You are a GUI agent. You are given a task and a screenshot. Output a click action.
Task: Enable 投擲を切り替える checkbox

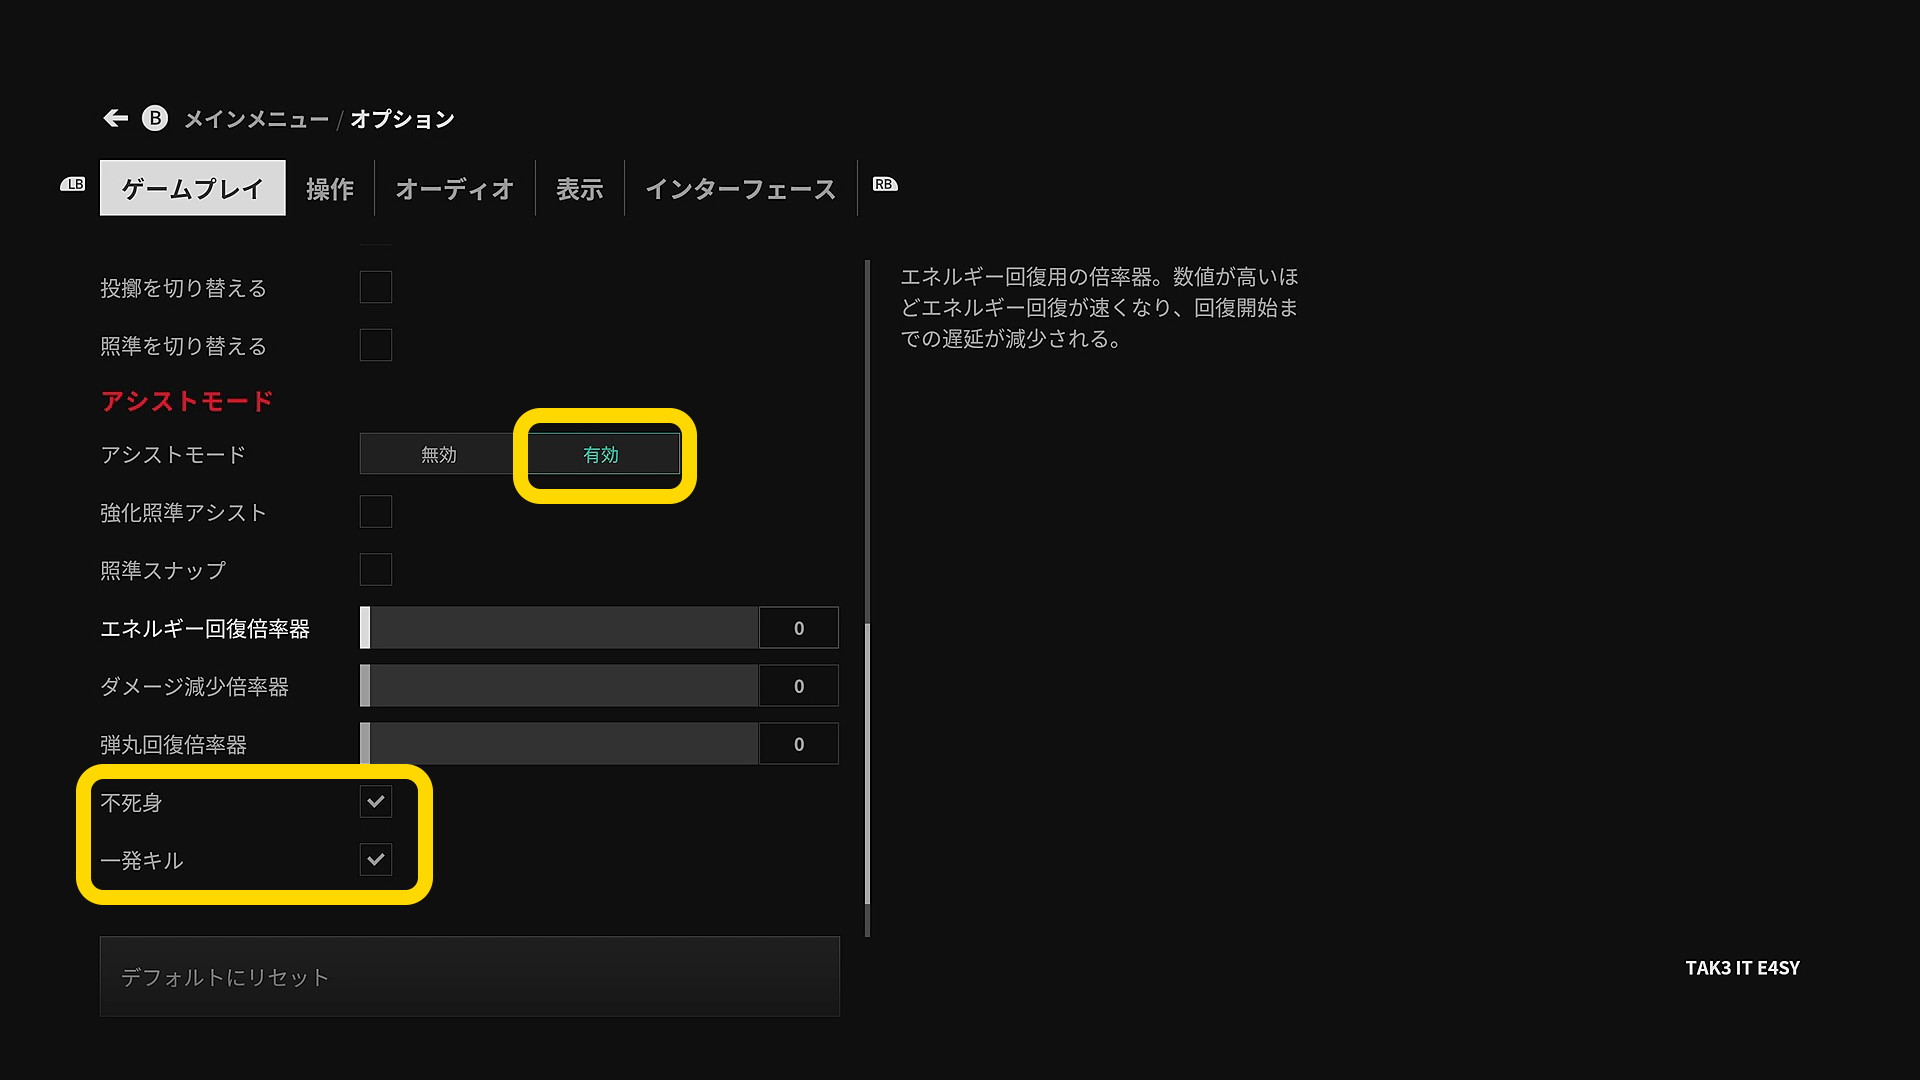tap(375, 288)
